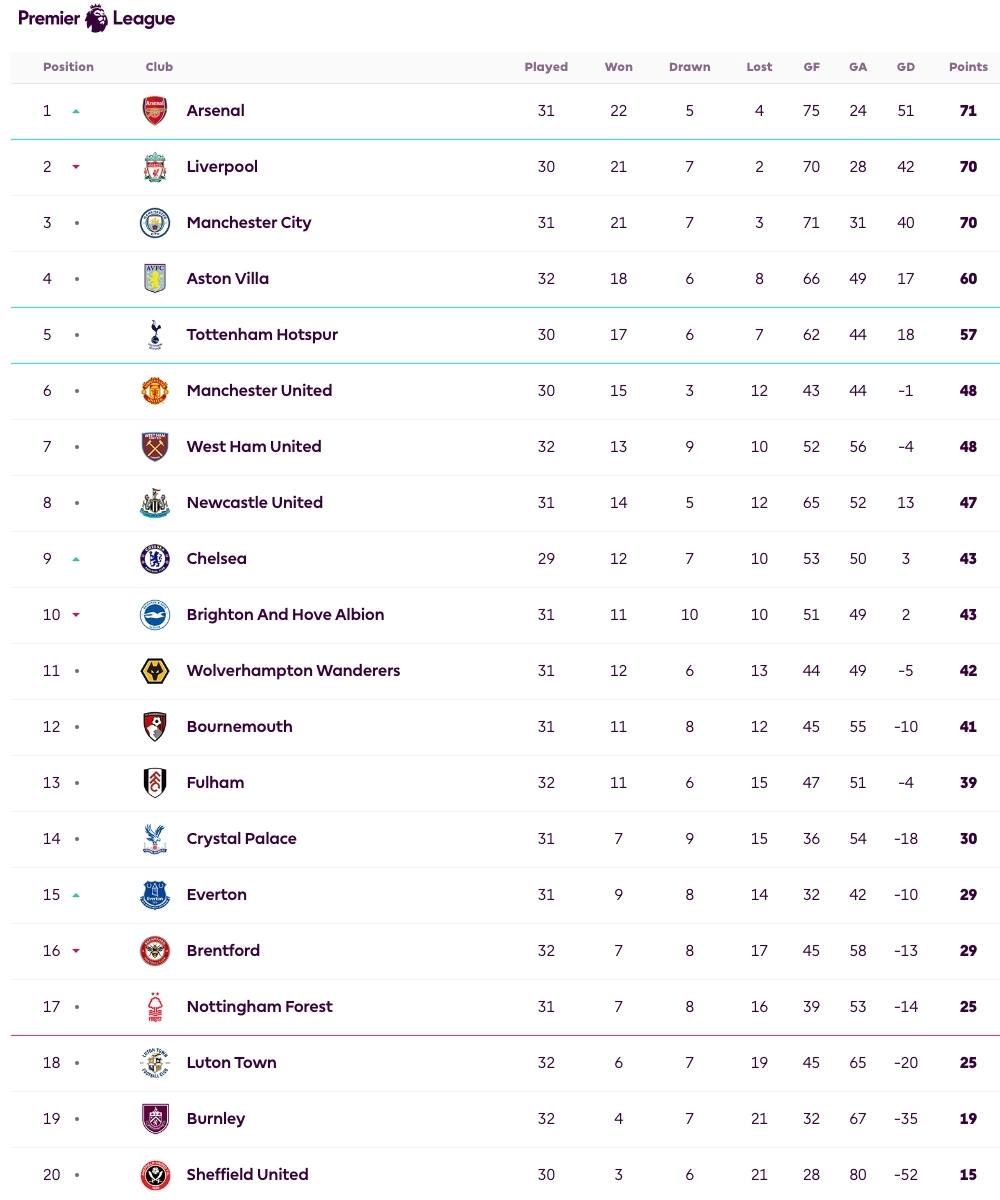The width and height of the screenshot is (1000, 1200).
Task: Select the Everton club crest
Action: pos(155,895)
